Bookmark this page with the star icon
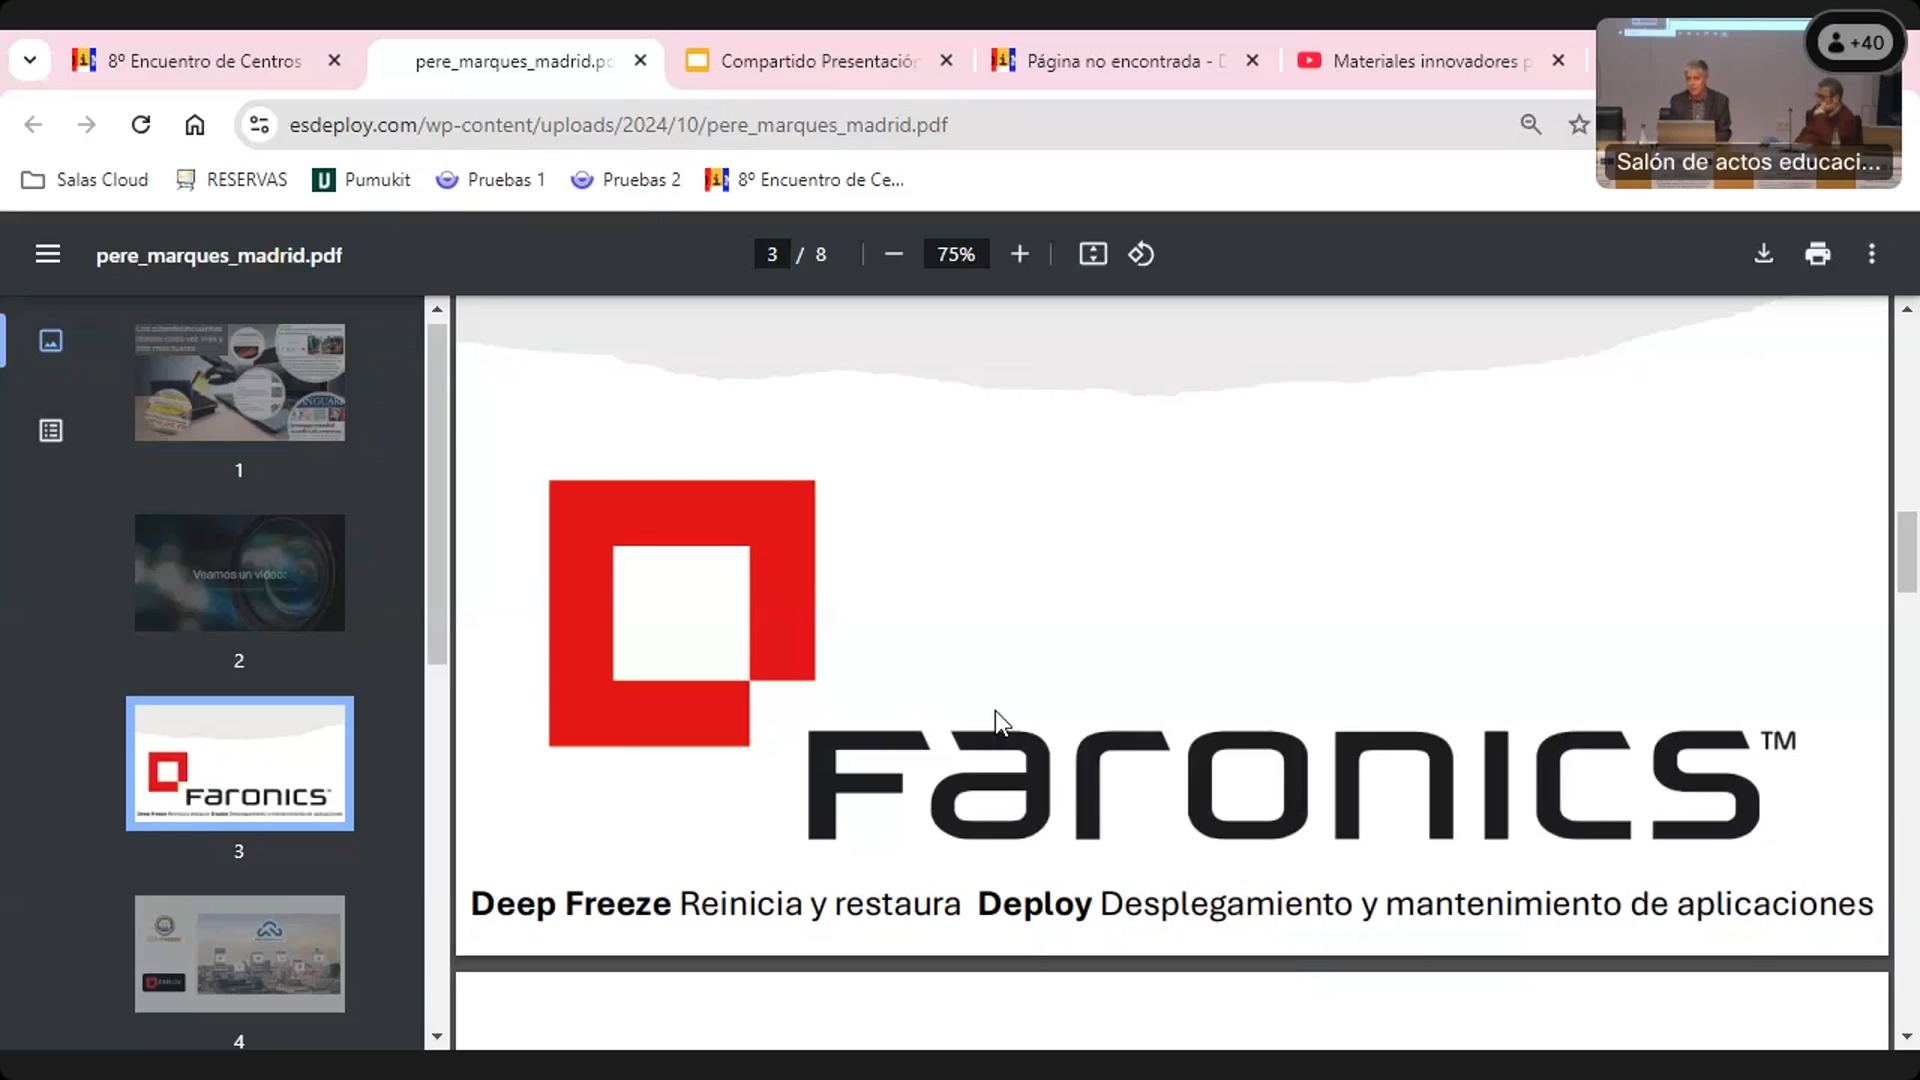Screen dimensions: 1920x1080 click(x=1579, y=124)
